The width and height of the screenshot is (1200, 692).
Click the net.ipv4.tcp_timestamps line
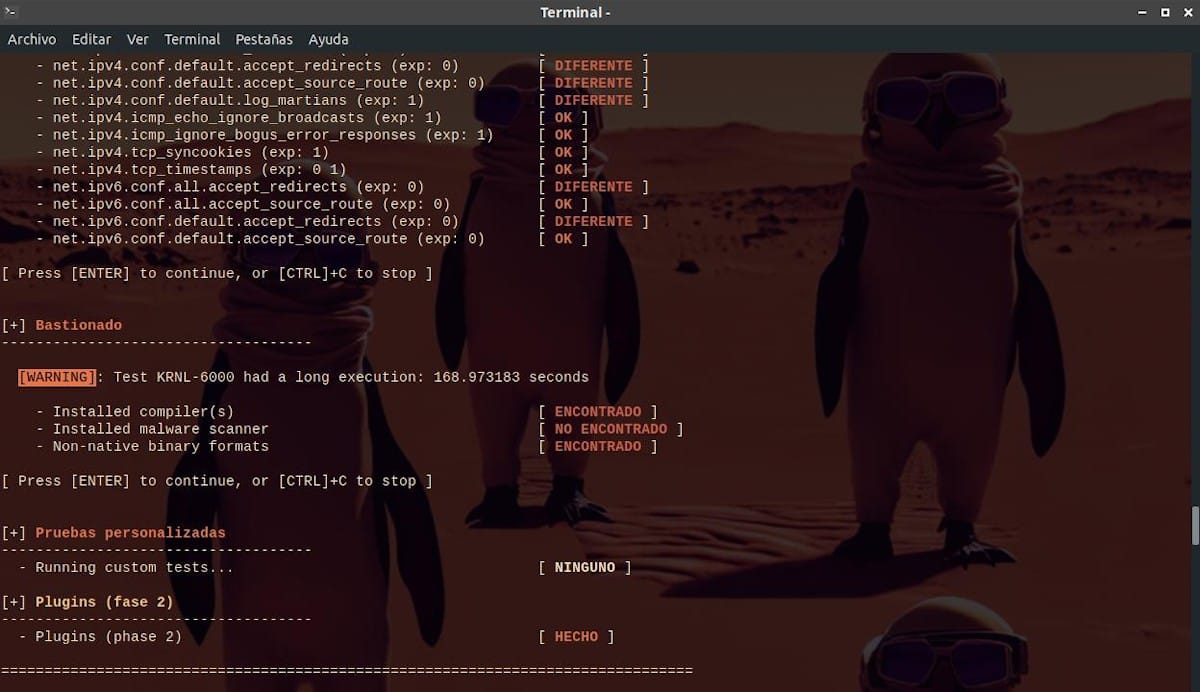190,169
